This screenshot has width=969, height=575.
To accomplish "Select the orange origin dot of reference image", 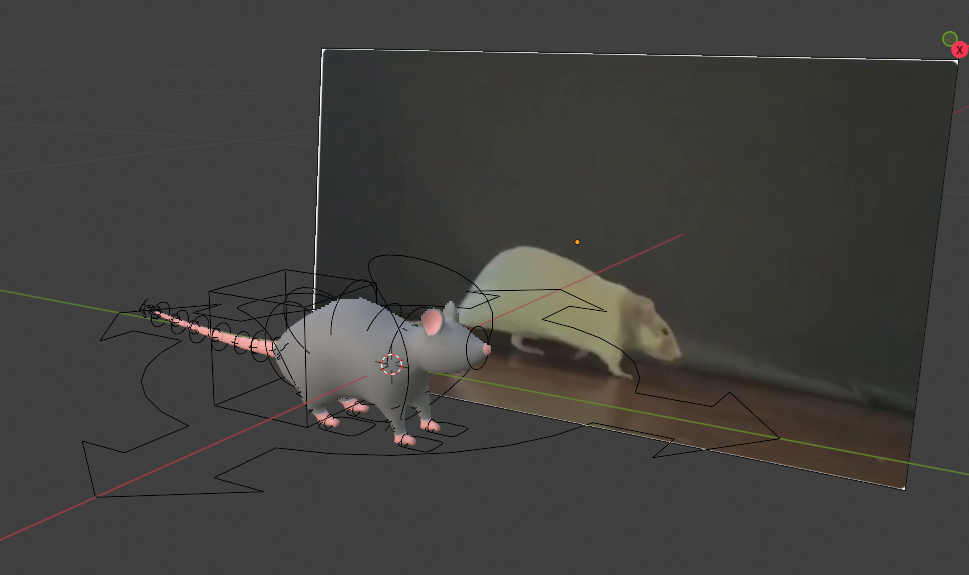I will tap(577, 242).
